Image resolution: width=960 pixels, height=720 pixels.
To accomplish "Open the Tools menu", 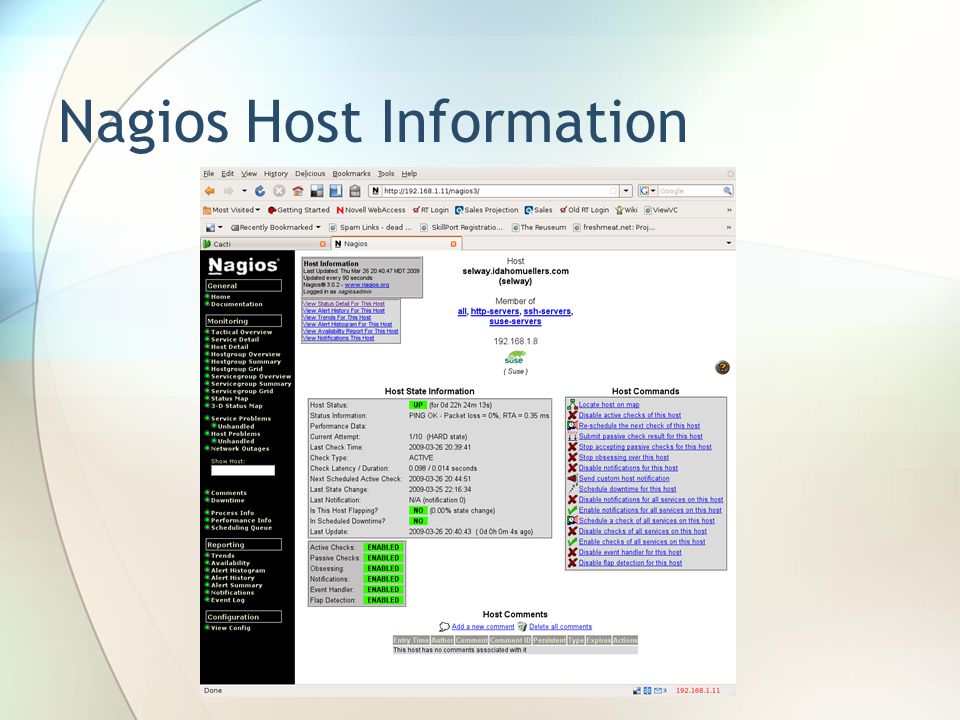I will pos(386,174).
